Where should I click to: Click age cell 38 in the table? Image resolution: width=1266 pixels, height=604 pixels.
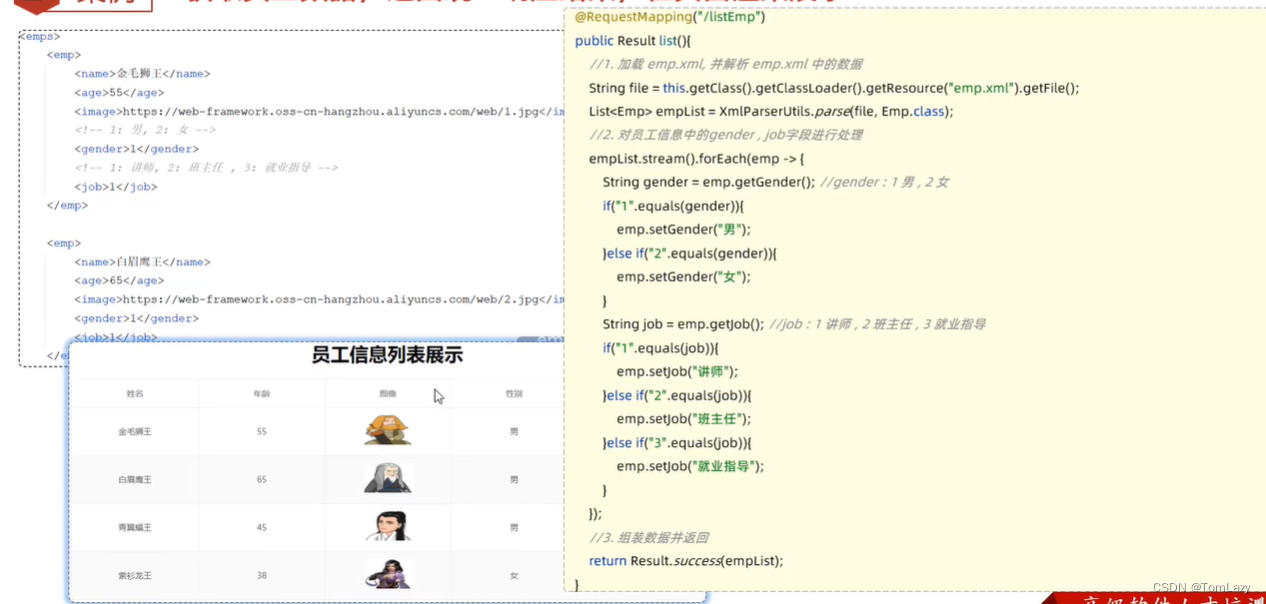(262, 576)
